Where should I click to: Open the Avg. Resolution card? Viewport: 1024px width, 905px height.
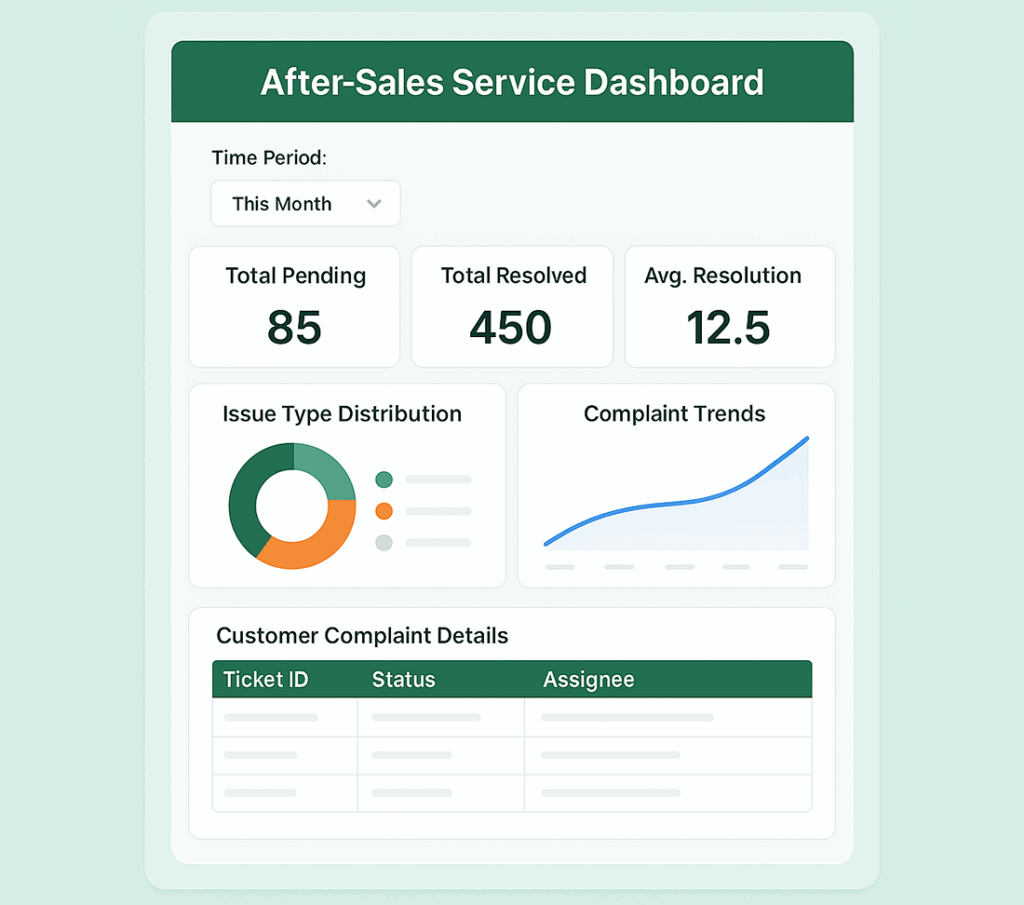click(729, 307)
